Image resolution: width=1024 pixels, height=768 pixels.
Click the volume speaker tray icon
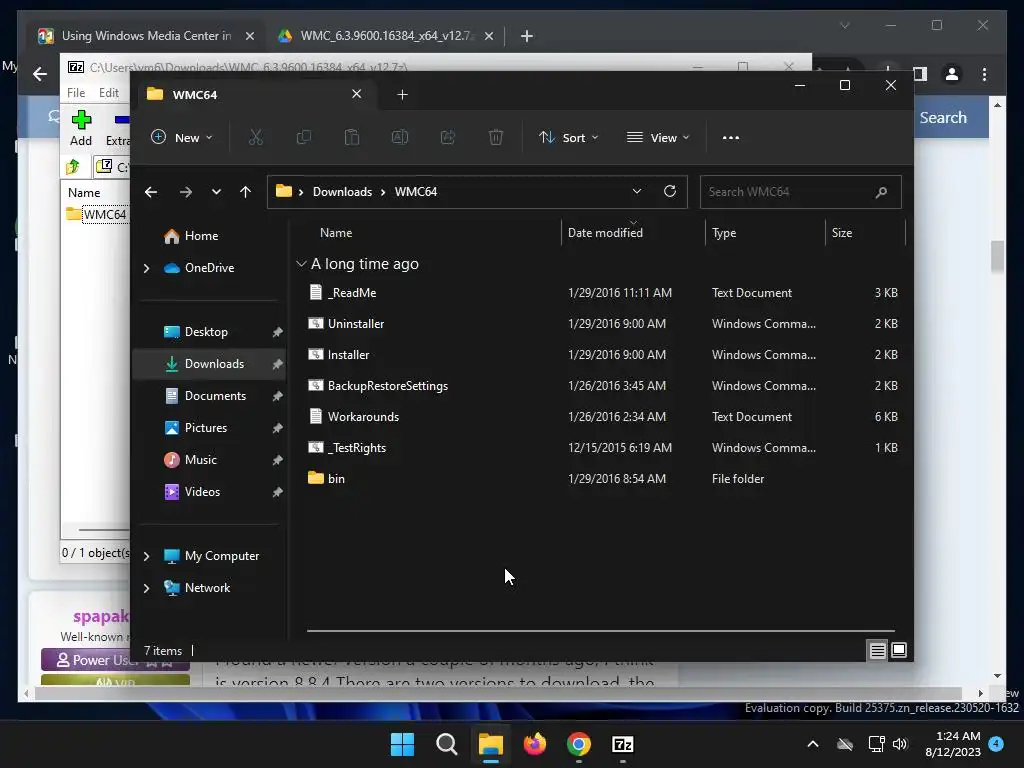[x=900, y=744]
